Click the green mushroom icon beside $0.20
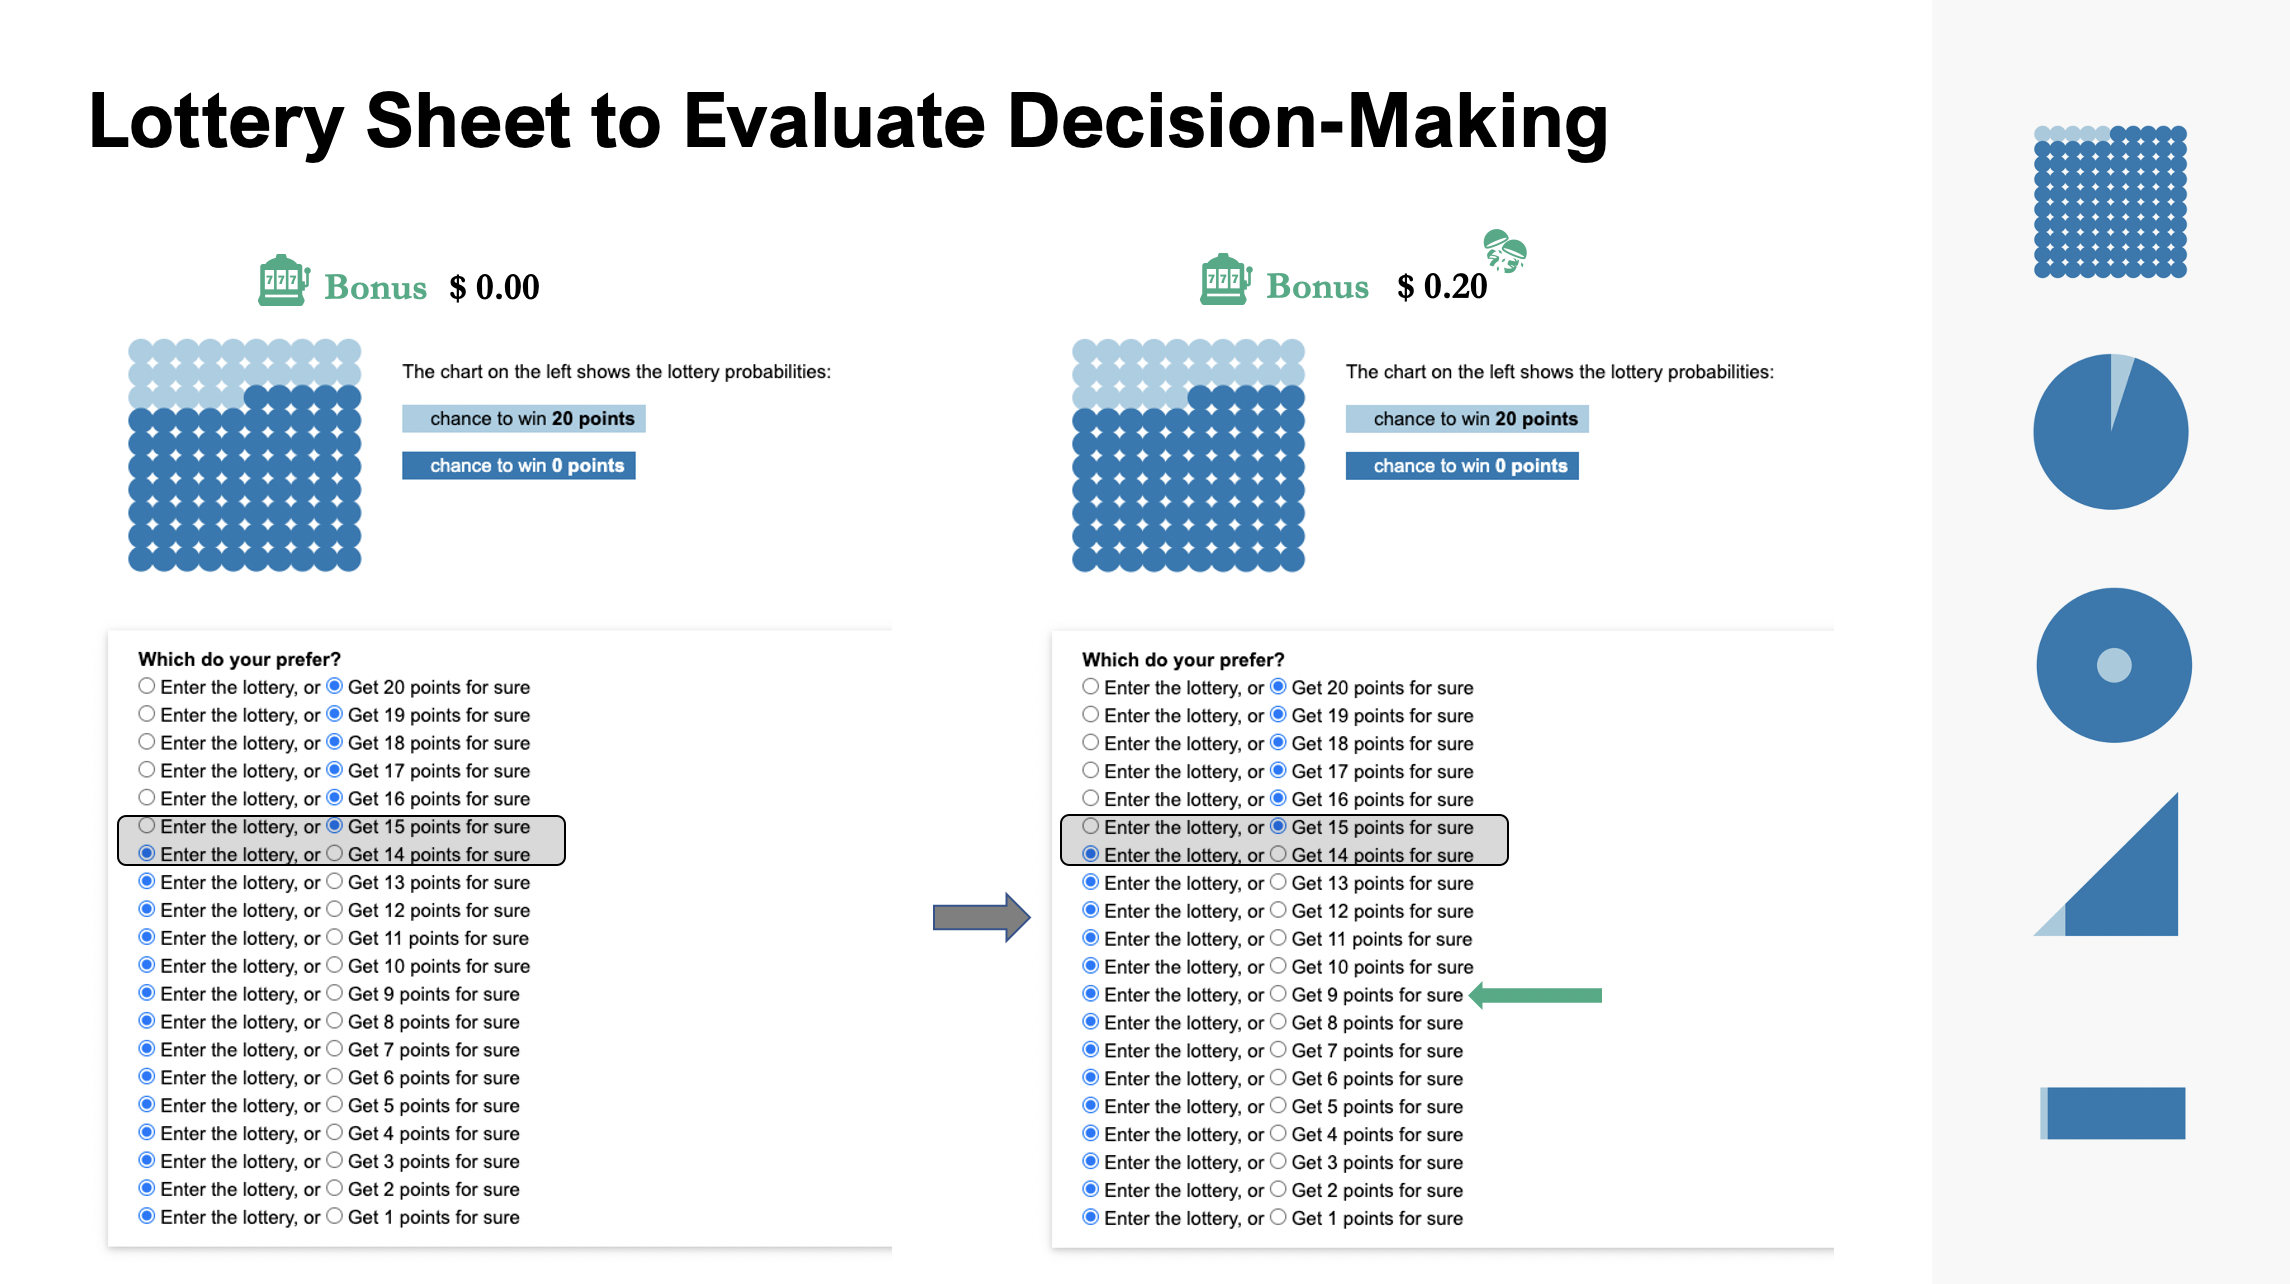 [x=1504, y=250]
